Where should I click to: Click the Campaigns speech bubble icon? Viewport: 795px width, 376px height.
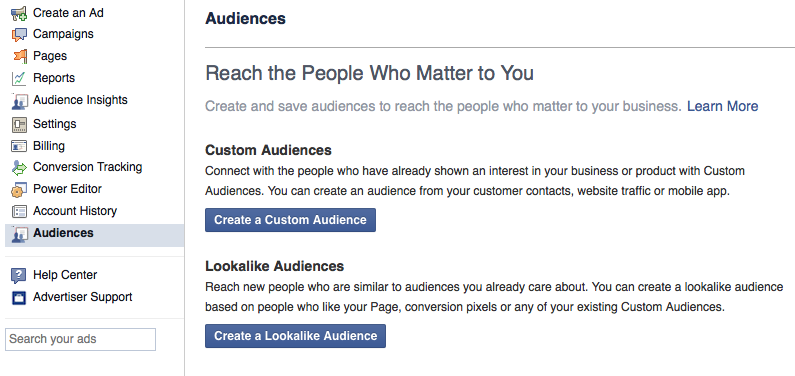click(x=19, y=34)
